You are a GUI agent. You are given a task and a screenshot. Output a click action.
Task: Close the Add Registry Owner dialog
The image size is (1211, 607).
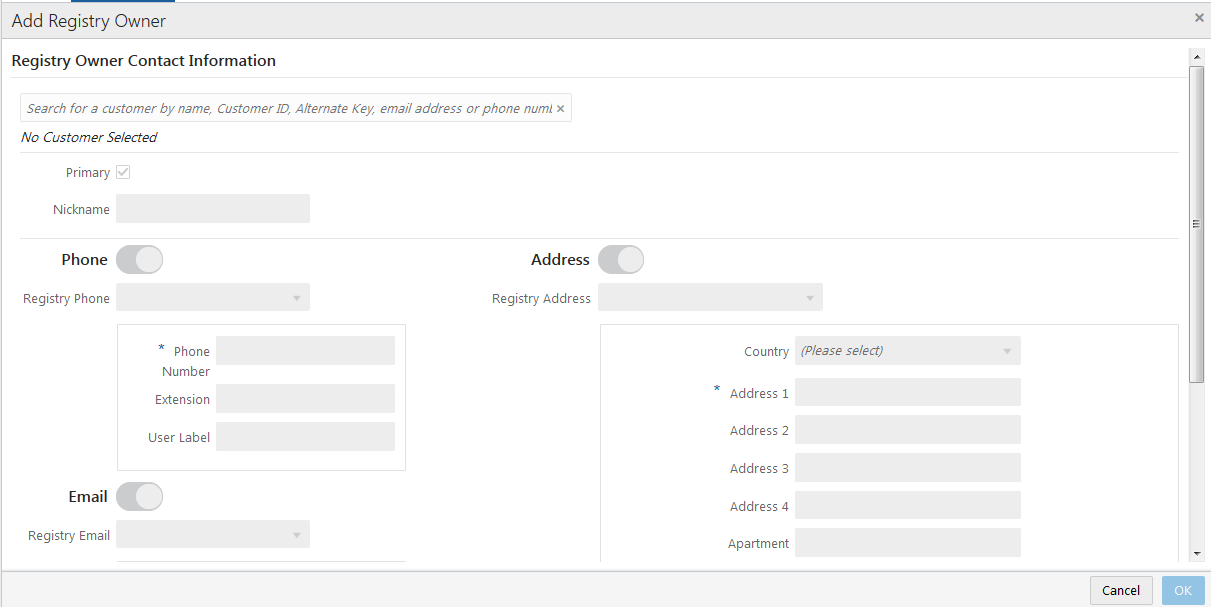pos(1199,17)
